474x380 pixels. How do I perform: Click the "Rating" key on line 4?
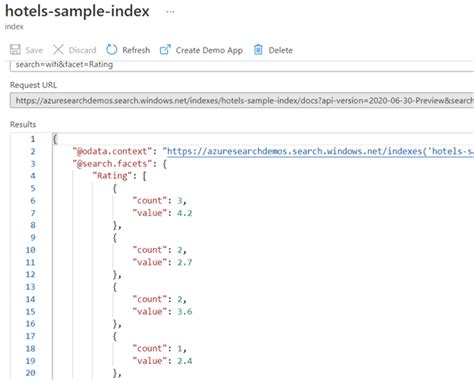click(112, 176)
